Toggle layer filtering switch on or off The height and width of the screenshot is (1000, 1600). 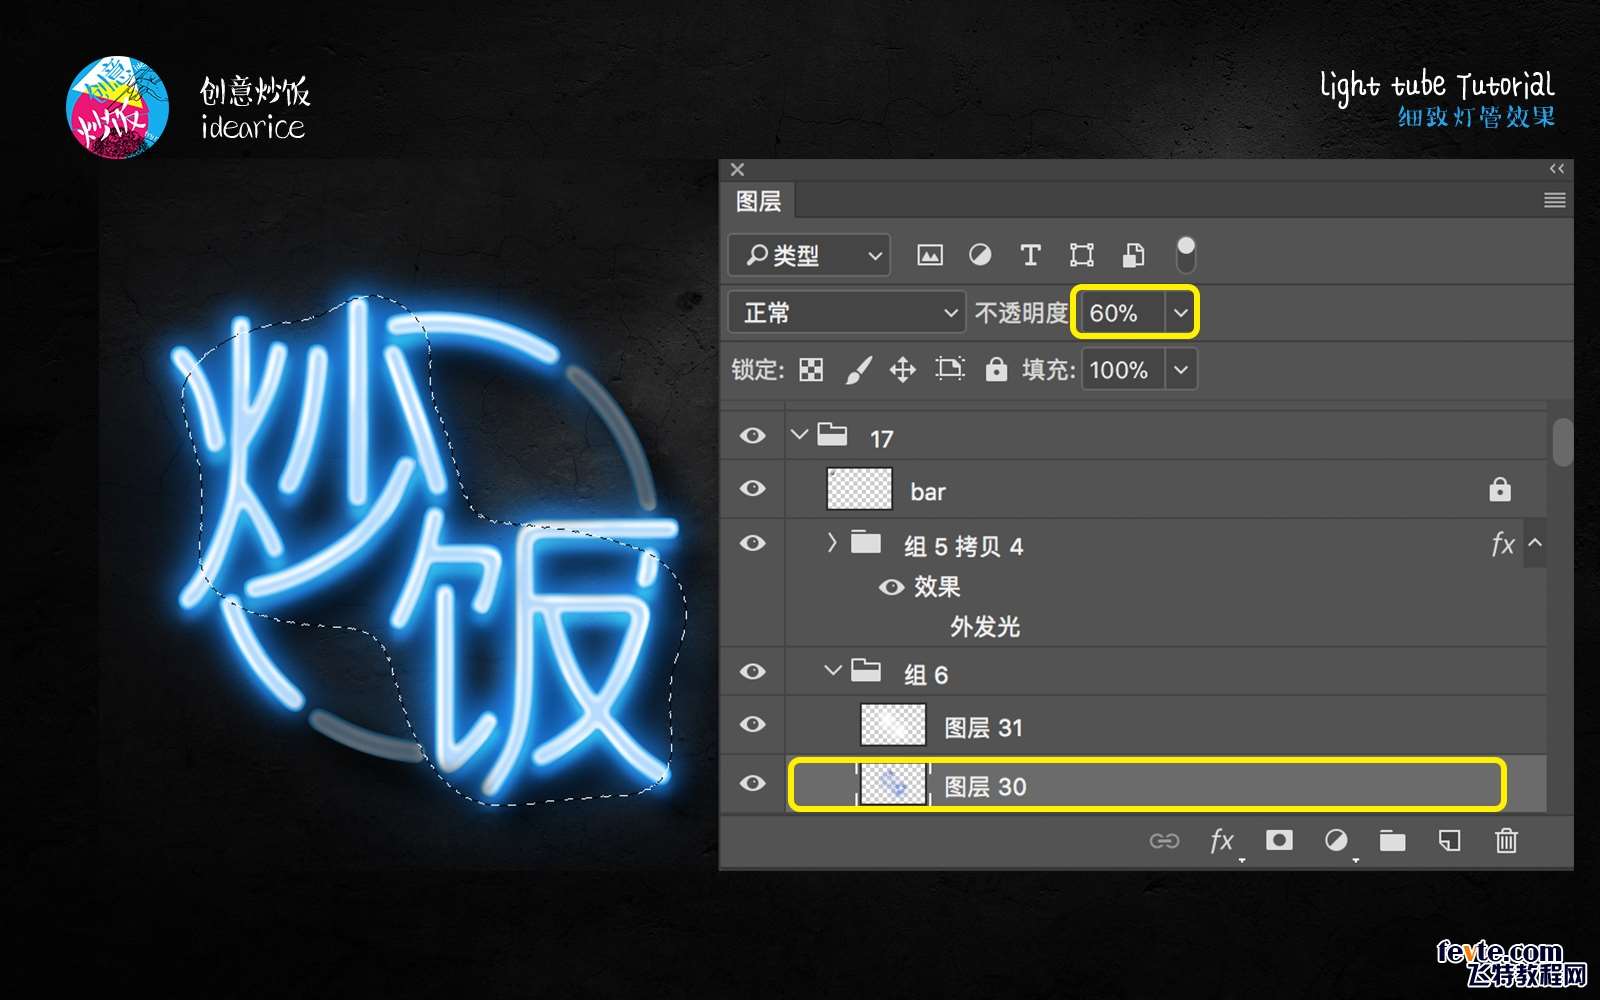[1185, 255]
